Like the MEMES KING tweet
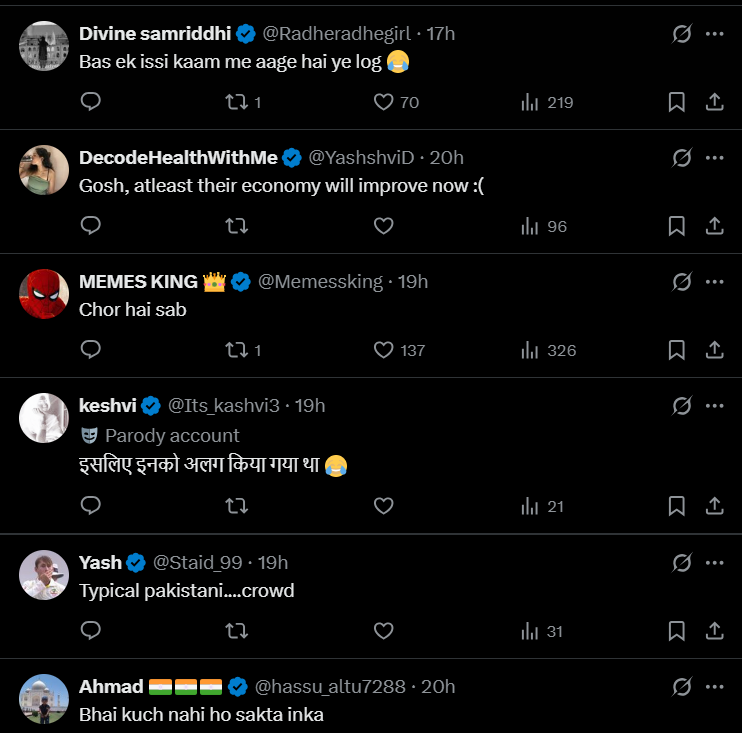 pos(383,350)
